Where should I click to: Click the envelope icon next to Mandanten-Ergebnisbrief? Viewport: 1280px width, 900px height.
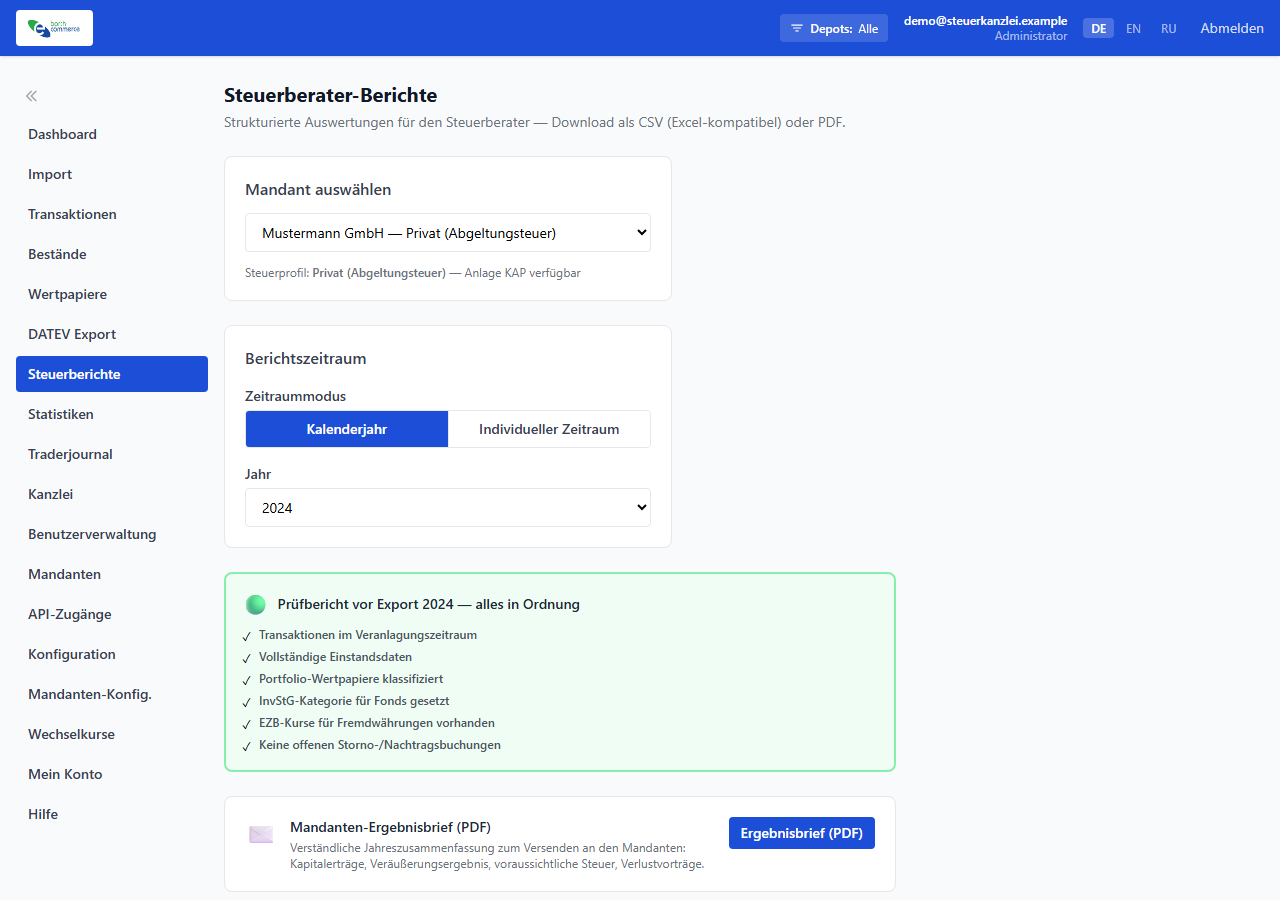tap(261, 834)
